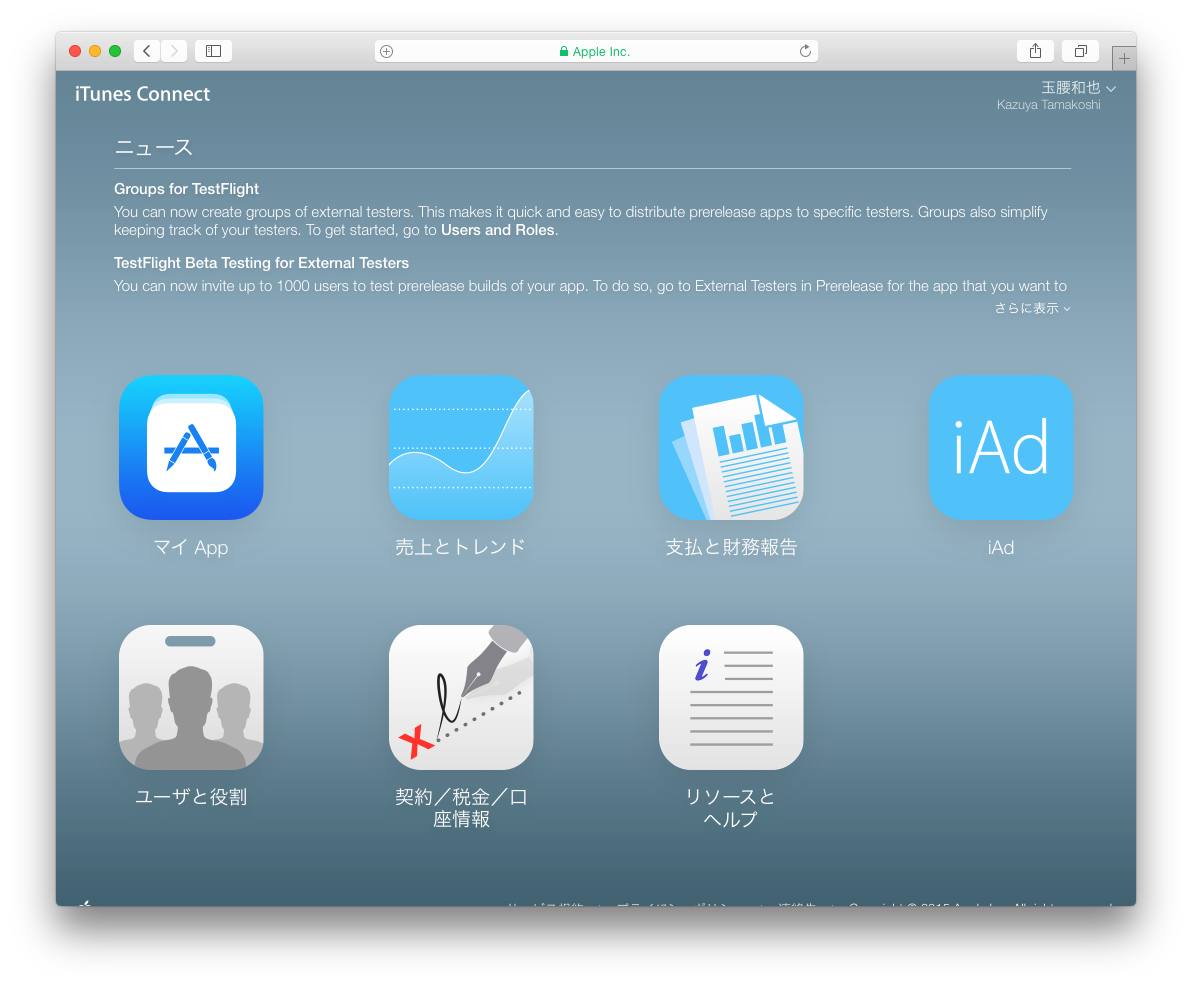This screenshot has width=1192, height=986.
Task: Open 売上とトレンド (Sales and Trends)
Action: click(461, 447)
